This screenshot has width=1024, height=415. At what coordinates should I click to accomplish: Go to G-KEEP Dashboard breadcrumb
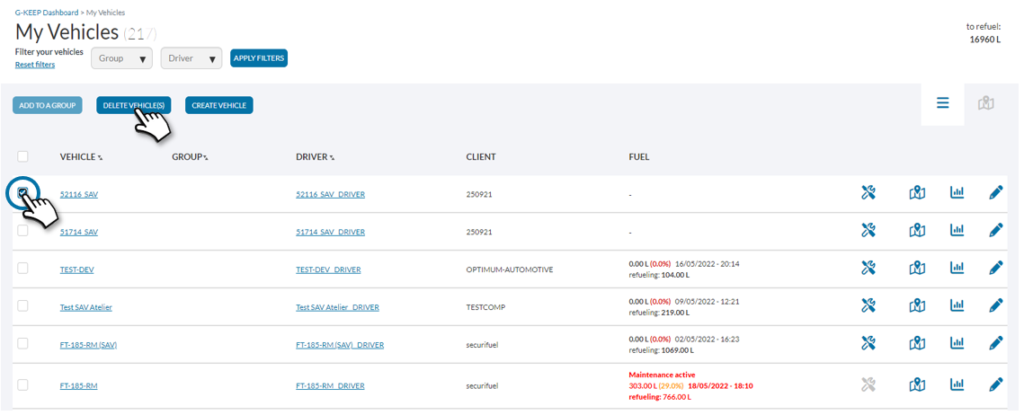click(47, 11)
